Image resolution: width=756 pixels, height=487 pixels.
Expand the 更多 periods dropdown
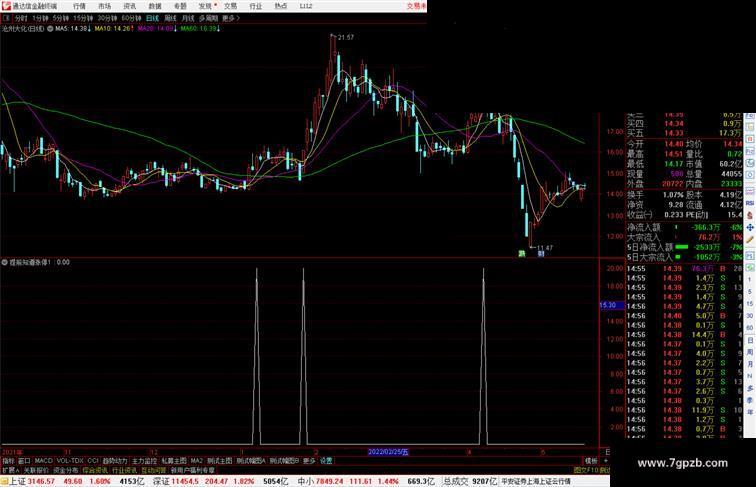pos(231,18)
